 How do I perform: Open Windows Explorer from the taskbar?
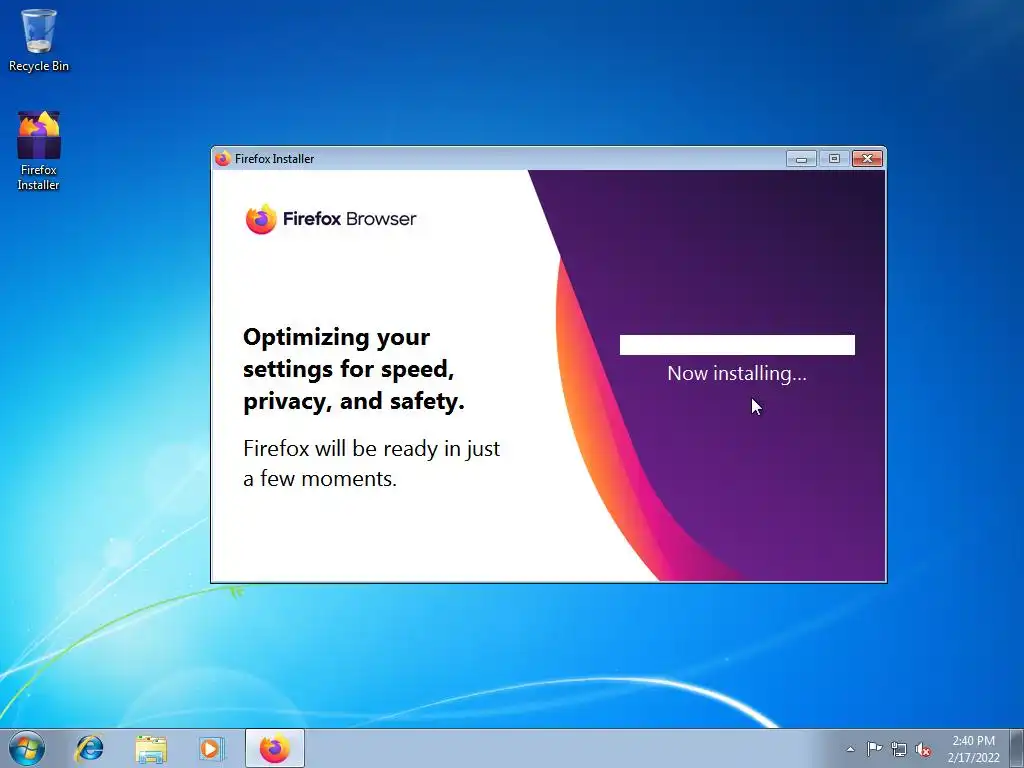(151, 748)
